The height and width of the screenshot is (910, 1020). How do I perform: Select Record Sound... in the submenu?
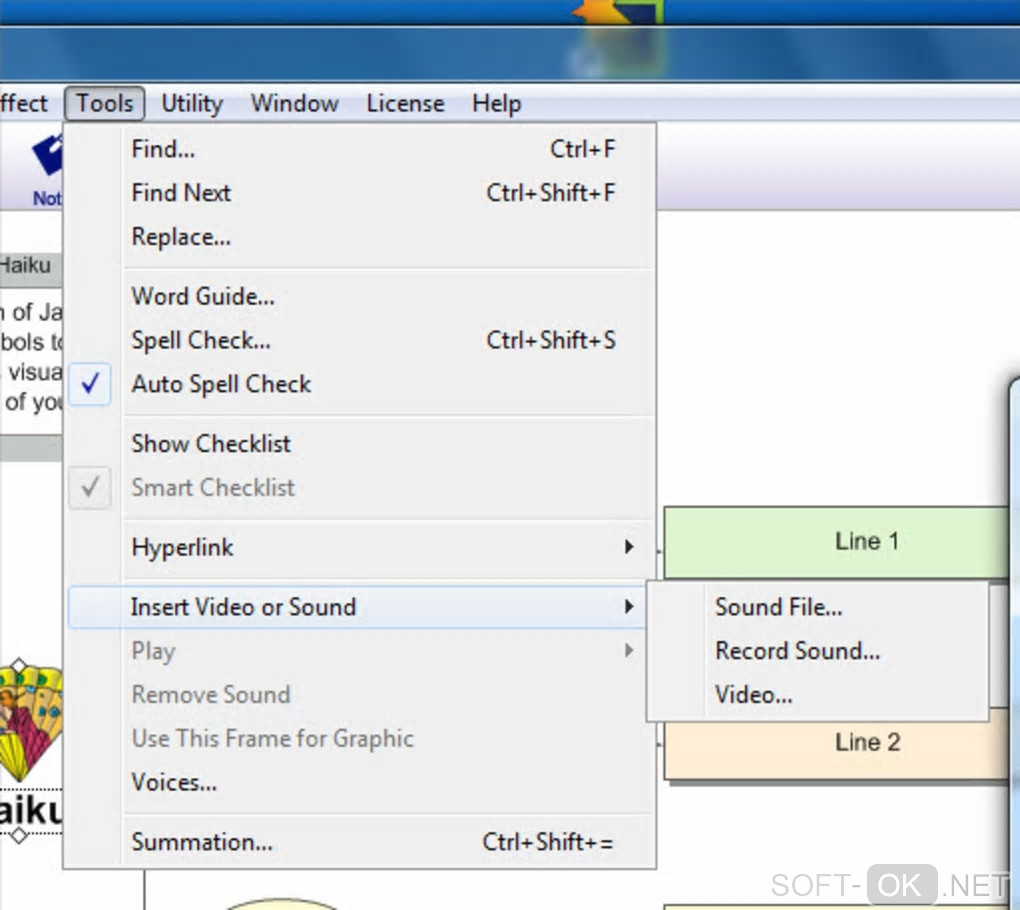pos(797,651)
